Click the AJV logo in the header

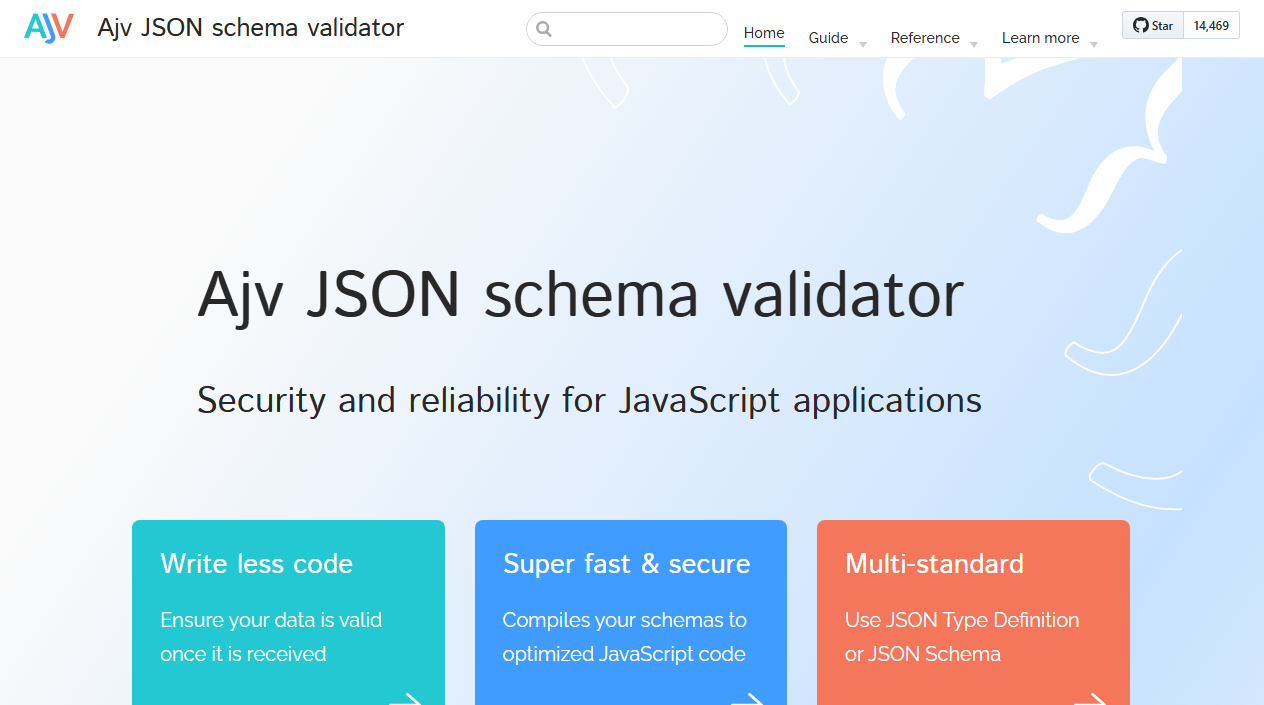(48, 27)
